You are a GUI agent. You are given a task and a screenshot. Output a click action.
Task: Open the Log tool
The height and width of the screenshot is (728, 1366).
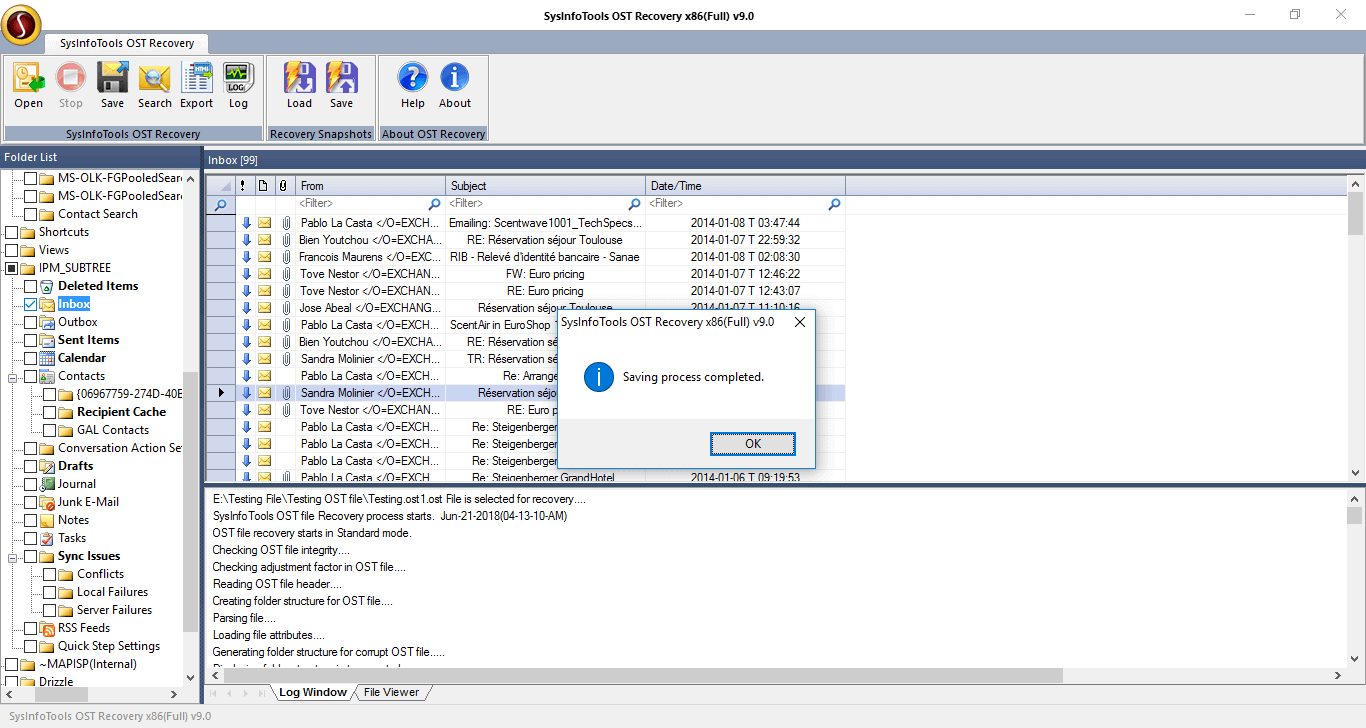click(x=238, y=85)
